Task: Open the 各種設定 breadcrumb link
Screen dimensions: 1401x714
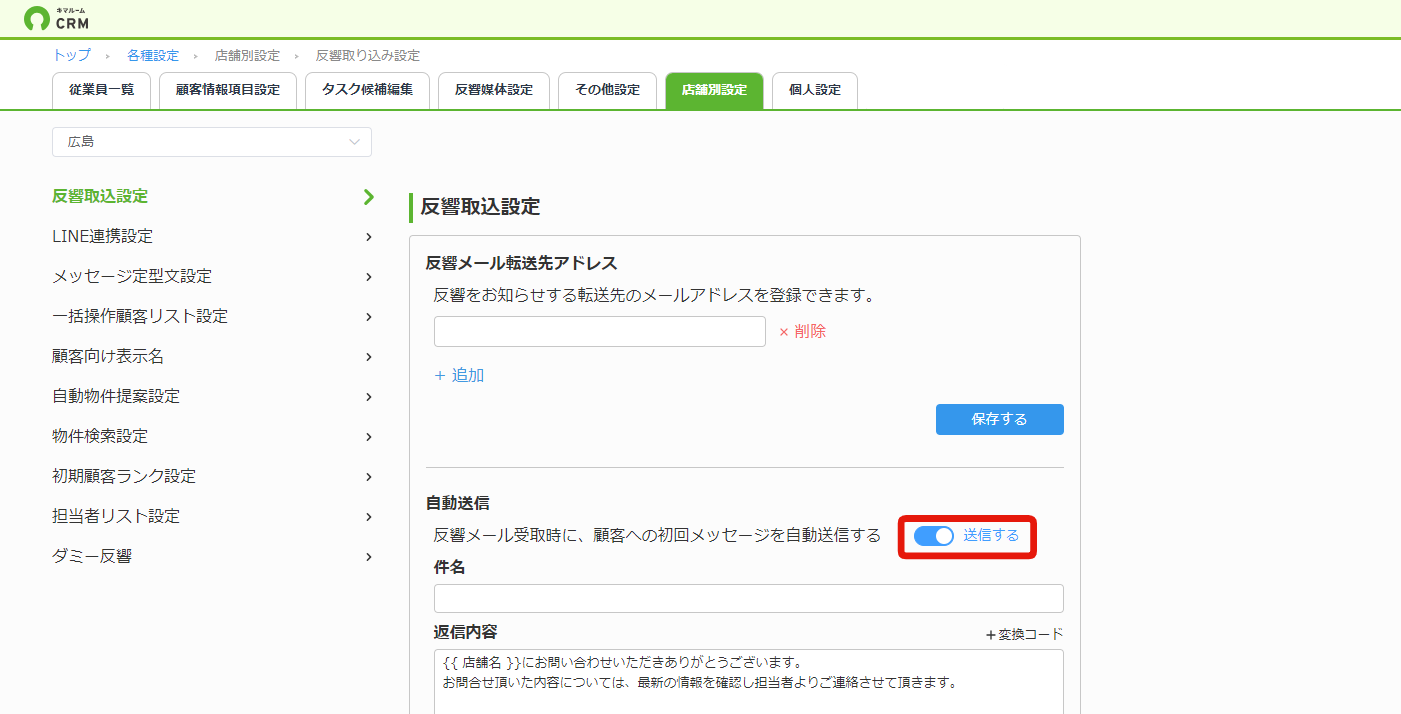Action: 153,55
